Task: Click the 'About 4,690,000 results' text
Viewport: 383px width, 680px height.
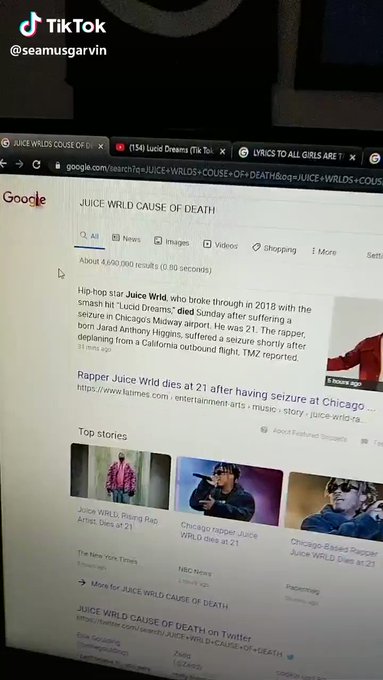Action: click(x=145, y=265)
